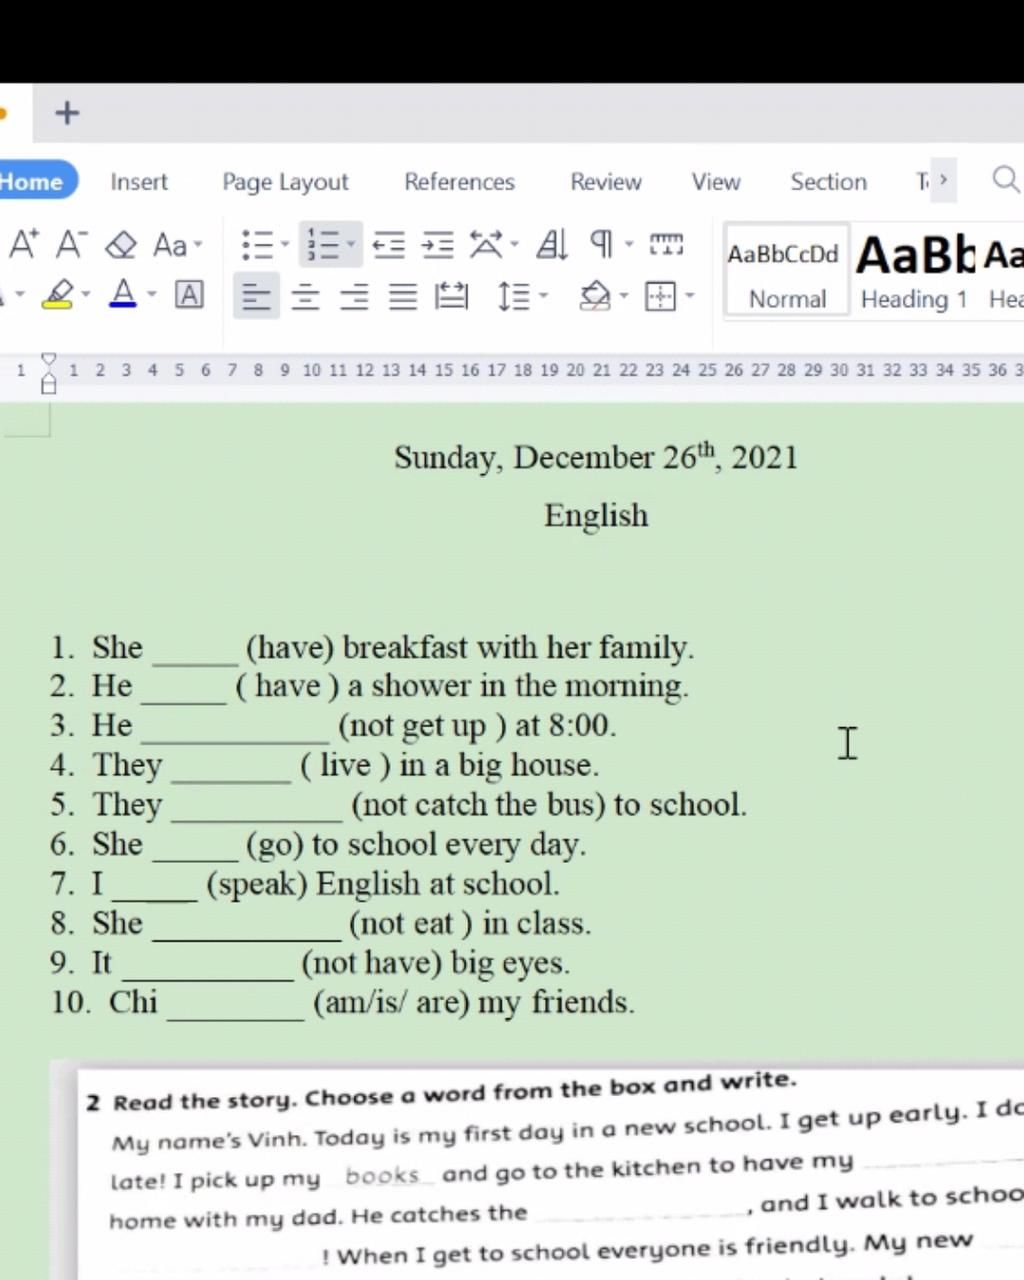Switch to the Home tab
1024x1280 pixels.
tap(32, 182)
